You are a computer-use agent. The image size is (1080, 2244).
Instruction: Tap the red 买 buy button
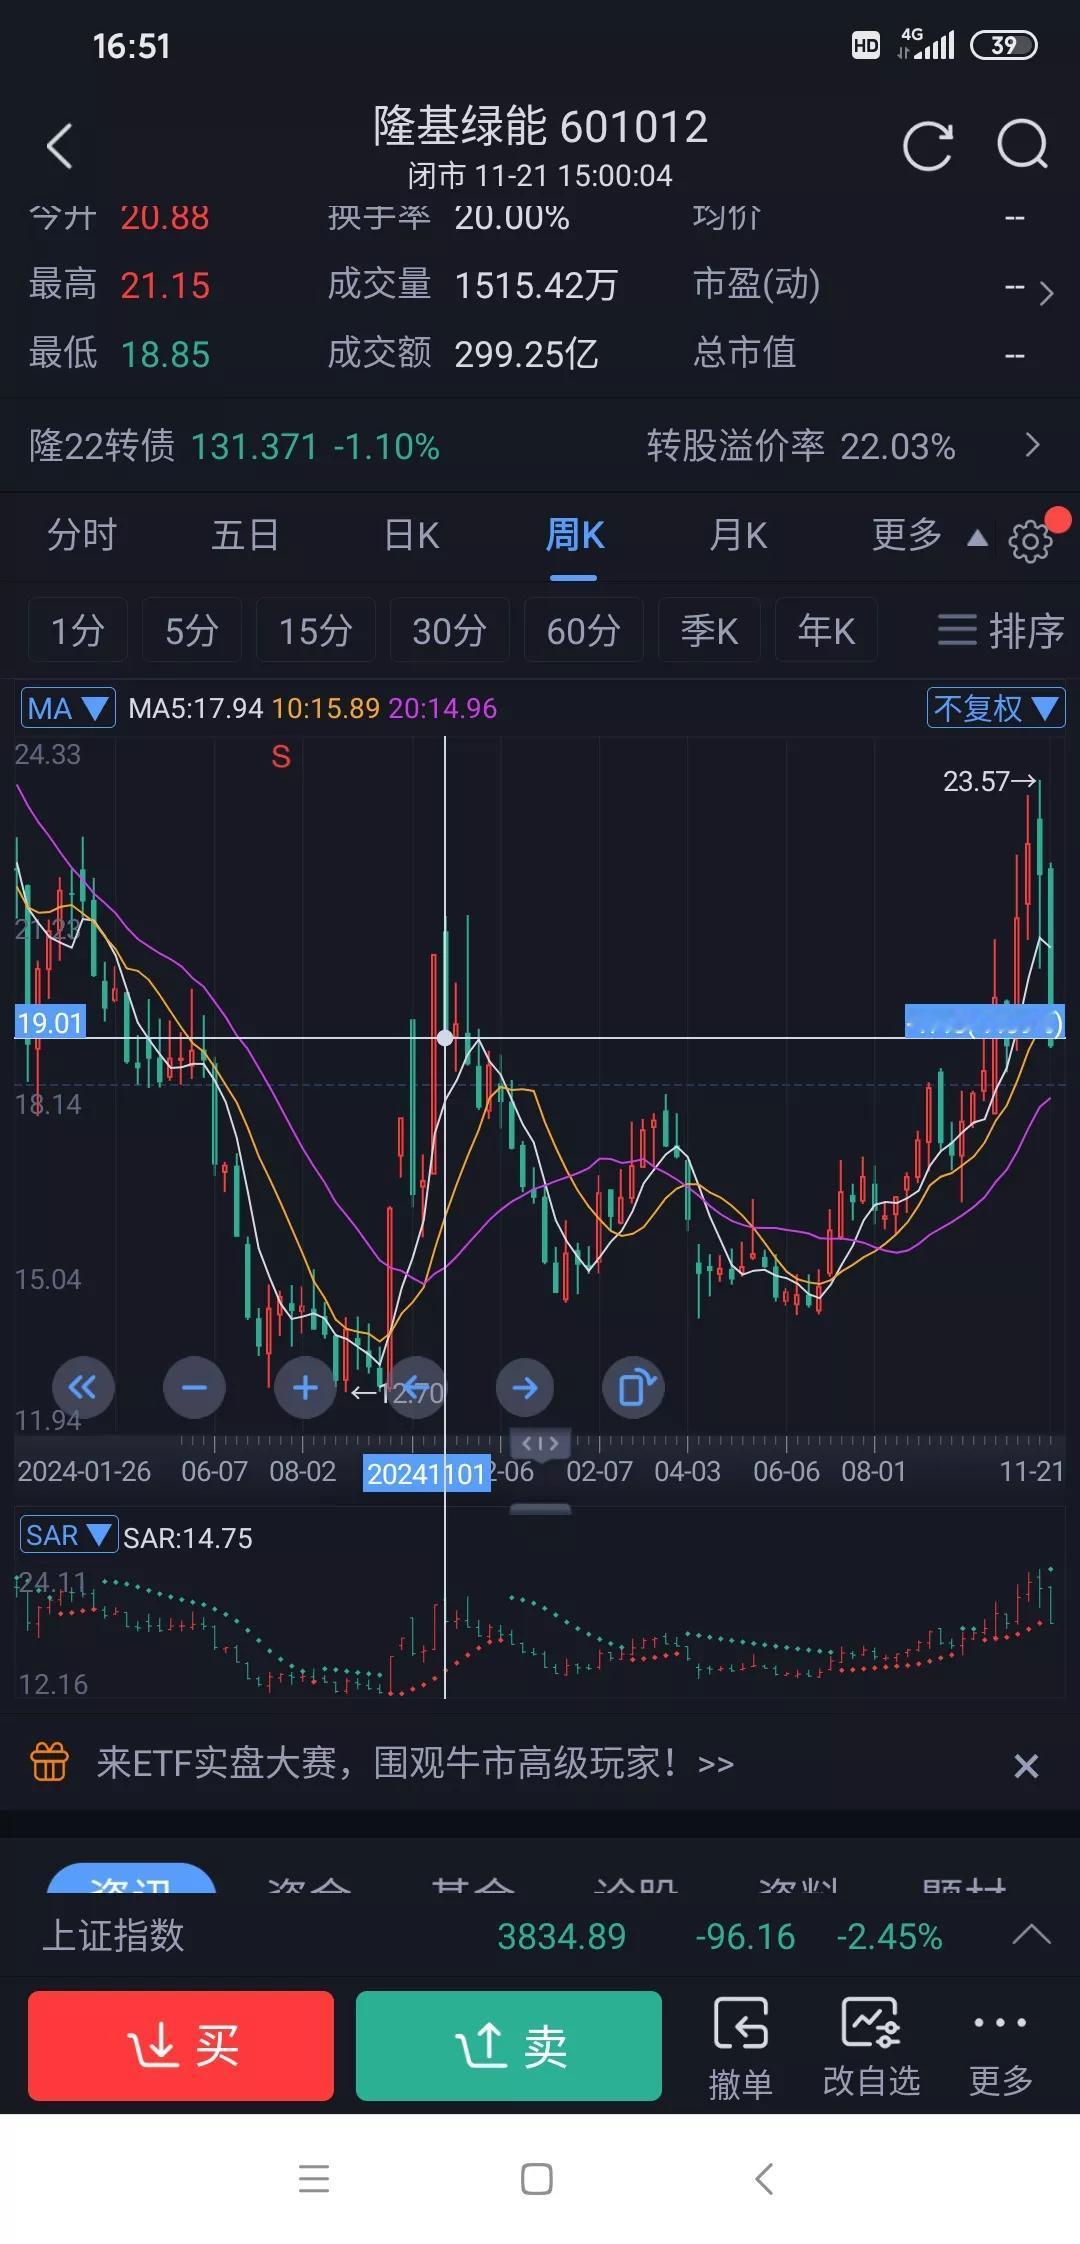click(x=181, y=2045)
